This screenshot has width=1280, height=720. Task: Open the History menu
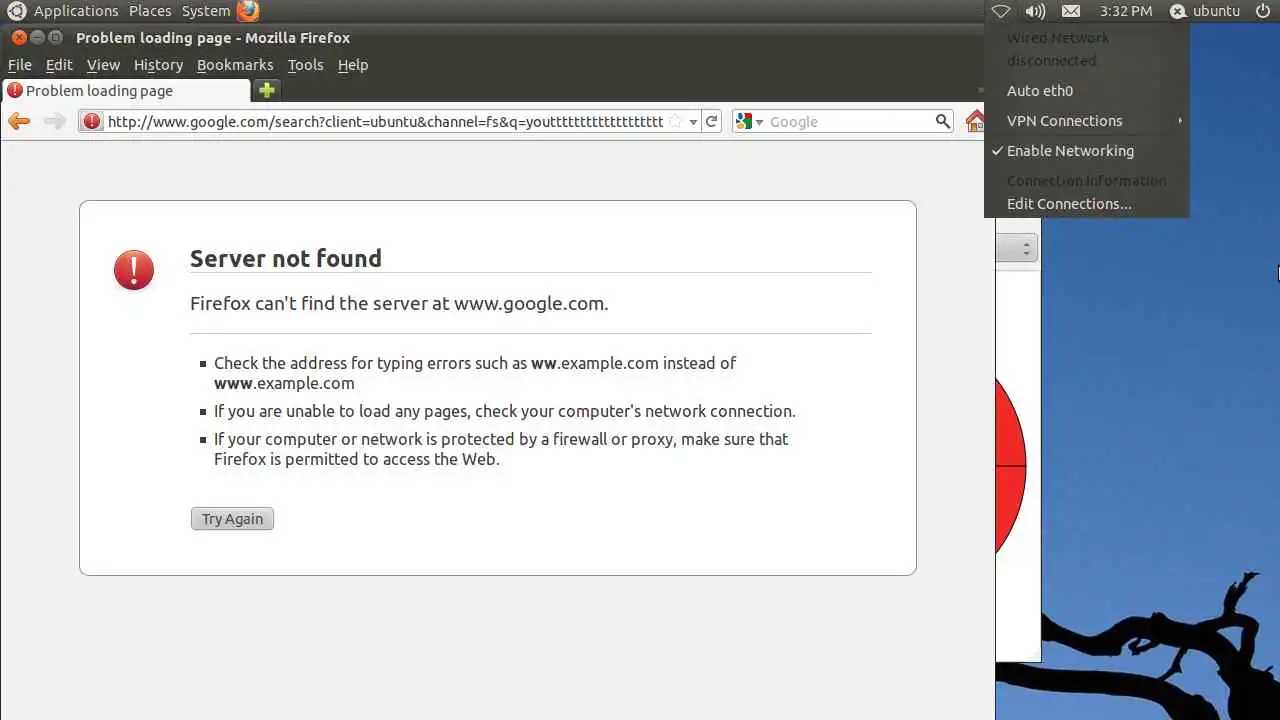click(x=158, y=65)
